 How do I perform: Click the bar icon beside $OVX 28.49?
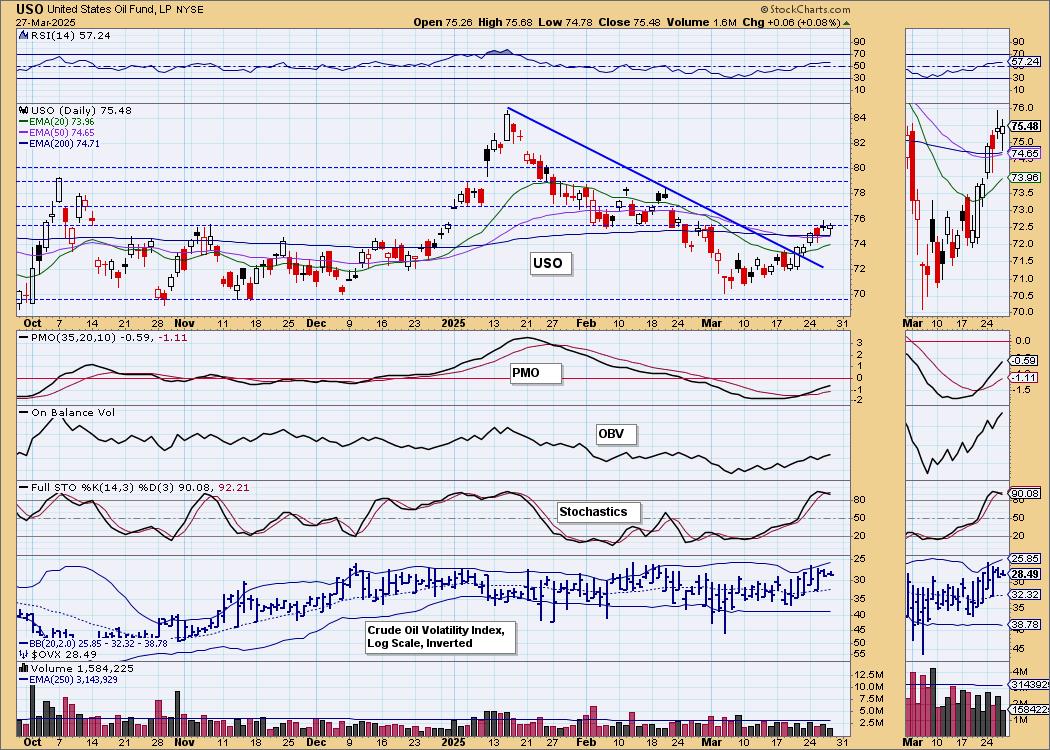tap(23, 654)
